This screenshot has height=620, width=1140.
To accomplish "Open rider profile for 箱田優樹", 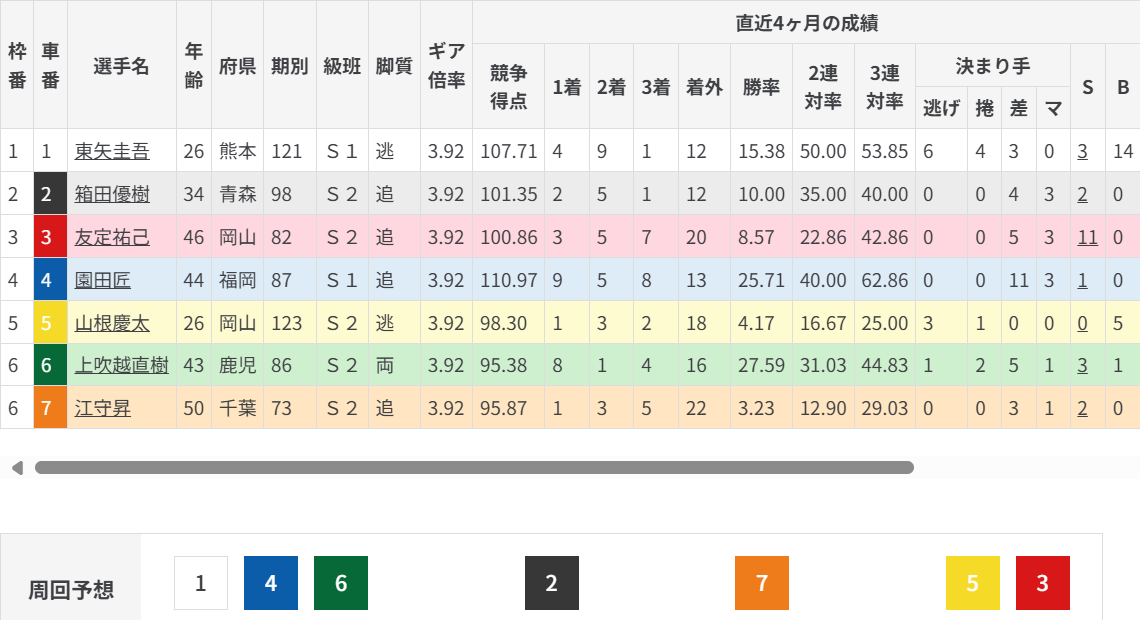I will [x=112, y=195].
